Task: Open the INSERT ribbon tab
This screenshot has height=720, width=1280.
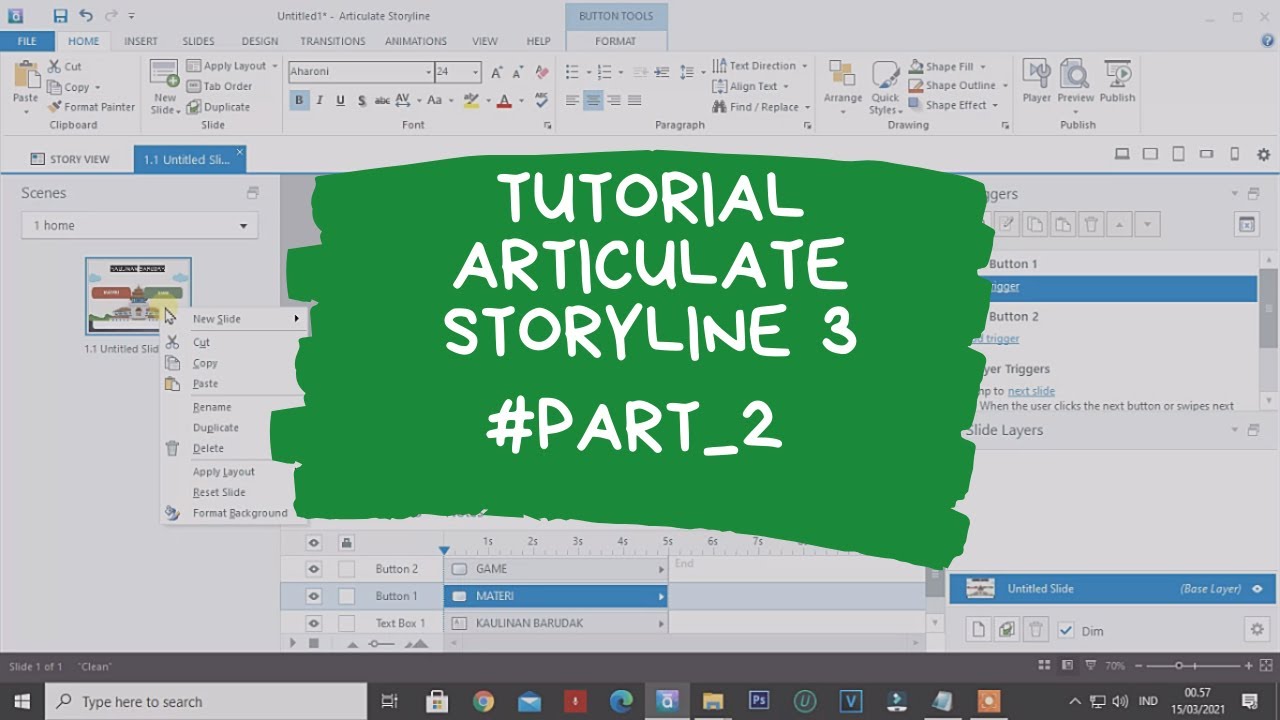Action: (141, 41)
